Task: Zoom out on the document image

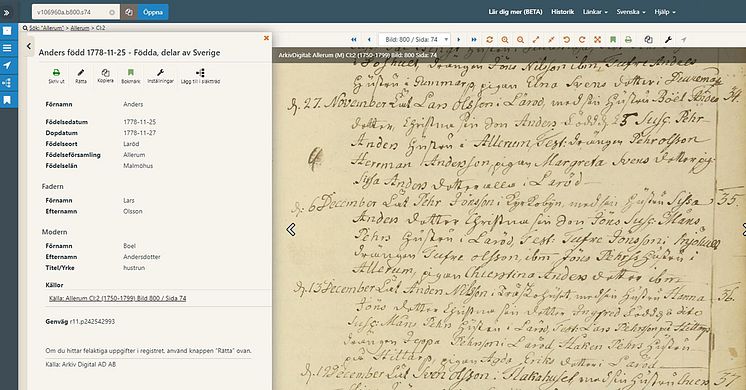Action: (x=520, y=40)
